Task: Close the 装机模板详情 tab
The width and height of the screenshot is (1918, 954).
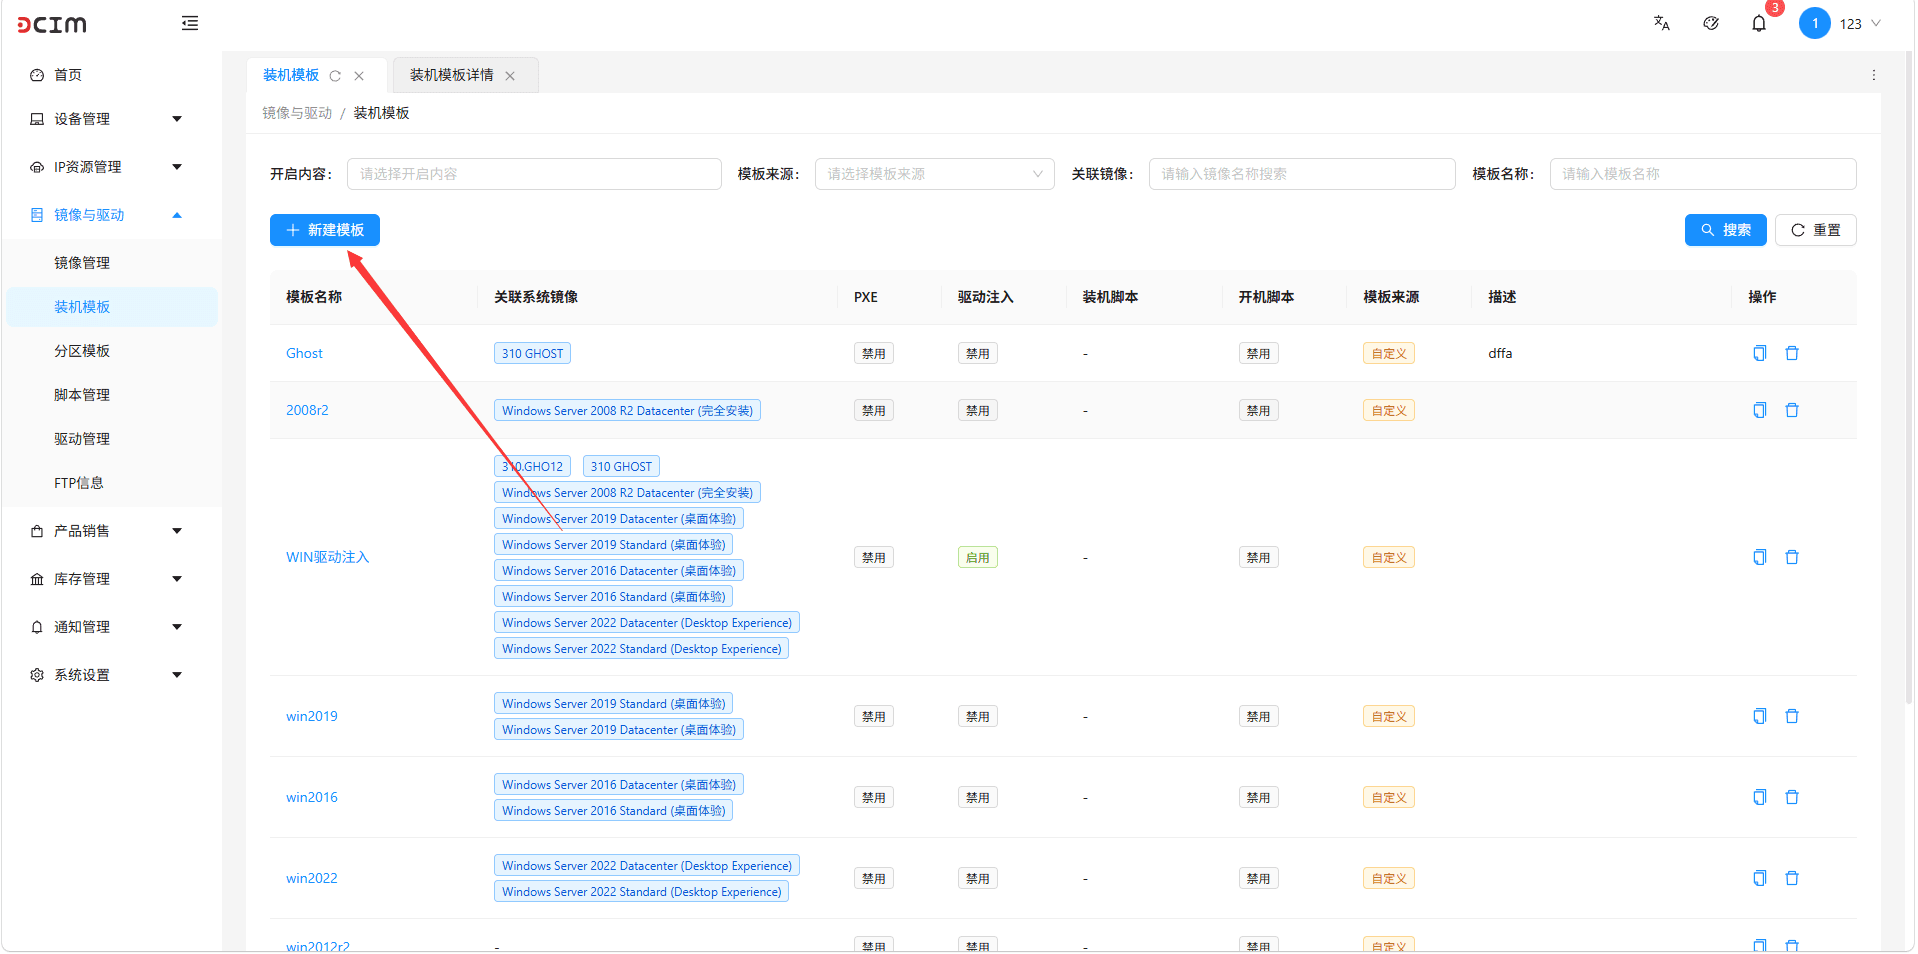Action: click(x=510, y=76)
